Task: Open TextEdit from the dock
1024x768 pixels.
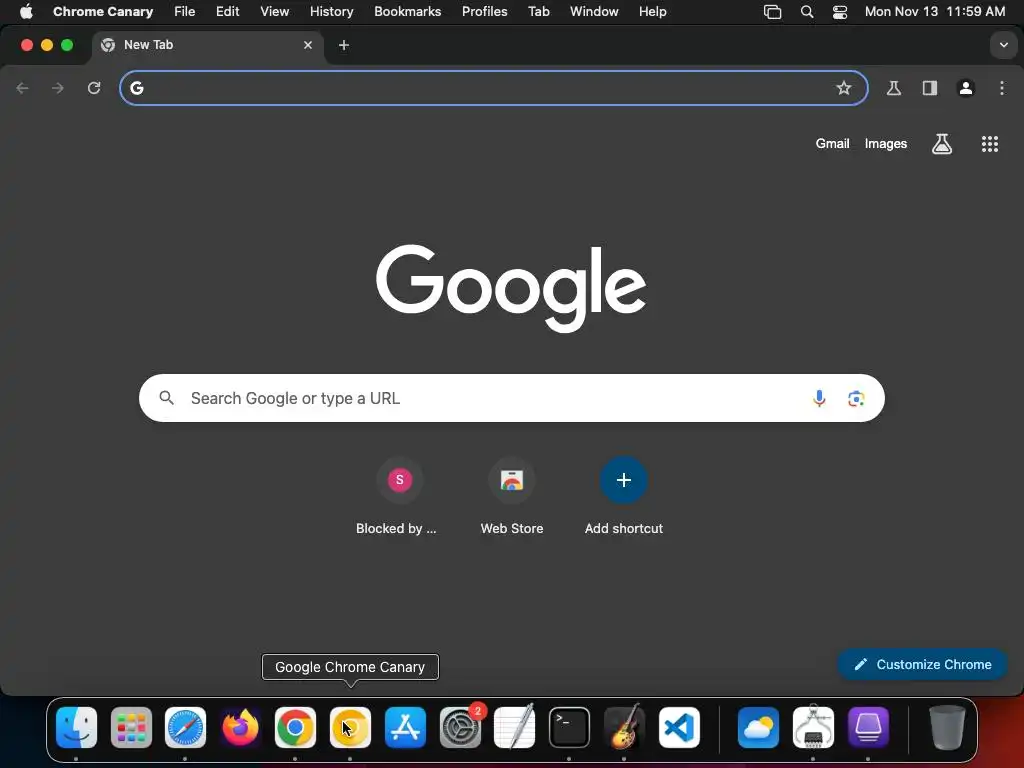Action: tap(515, 727)
